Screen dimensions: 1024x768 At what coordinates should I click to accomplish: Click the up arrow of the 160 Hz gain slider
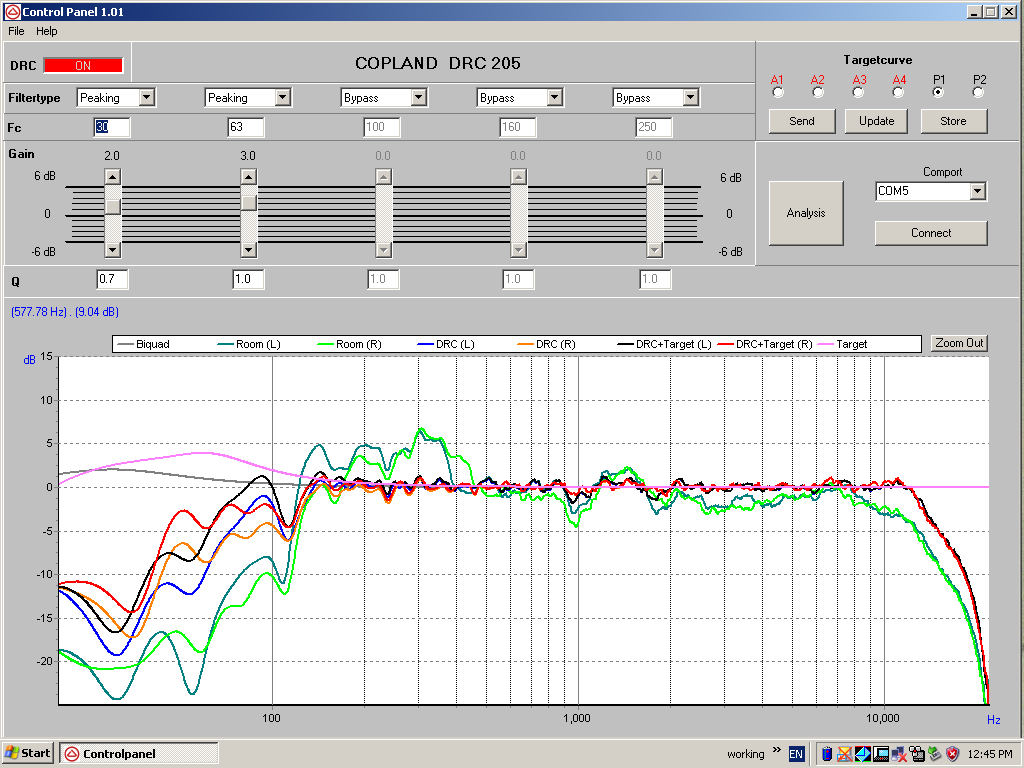(519, 177)
